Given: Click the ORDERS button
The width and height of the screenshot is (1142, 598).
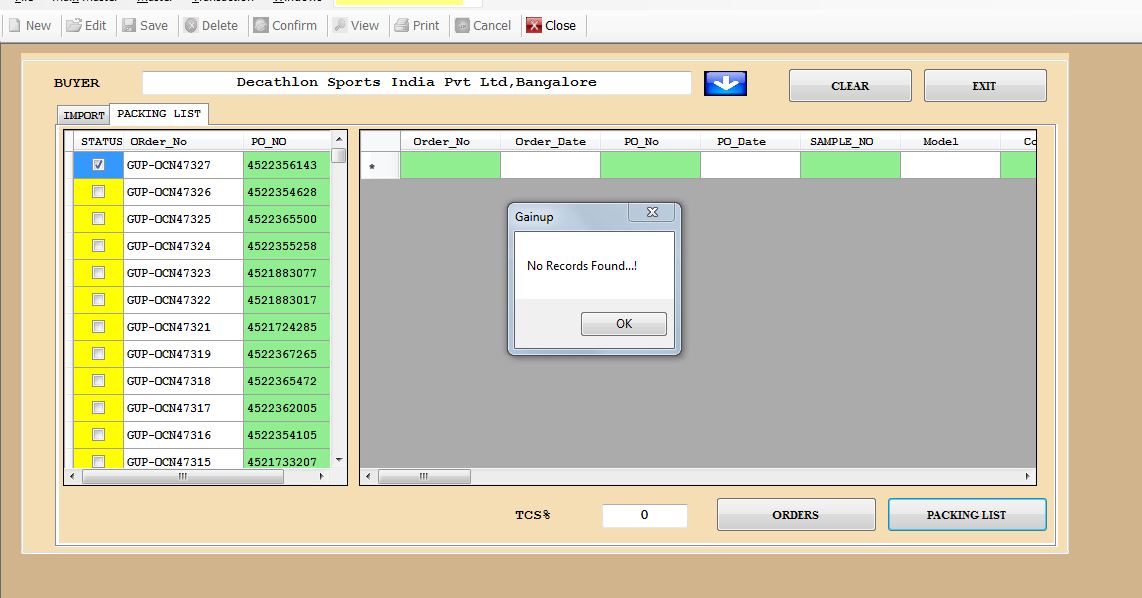Looking at the screenshot, I should coord(795,515).
